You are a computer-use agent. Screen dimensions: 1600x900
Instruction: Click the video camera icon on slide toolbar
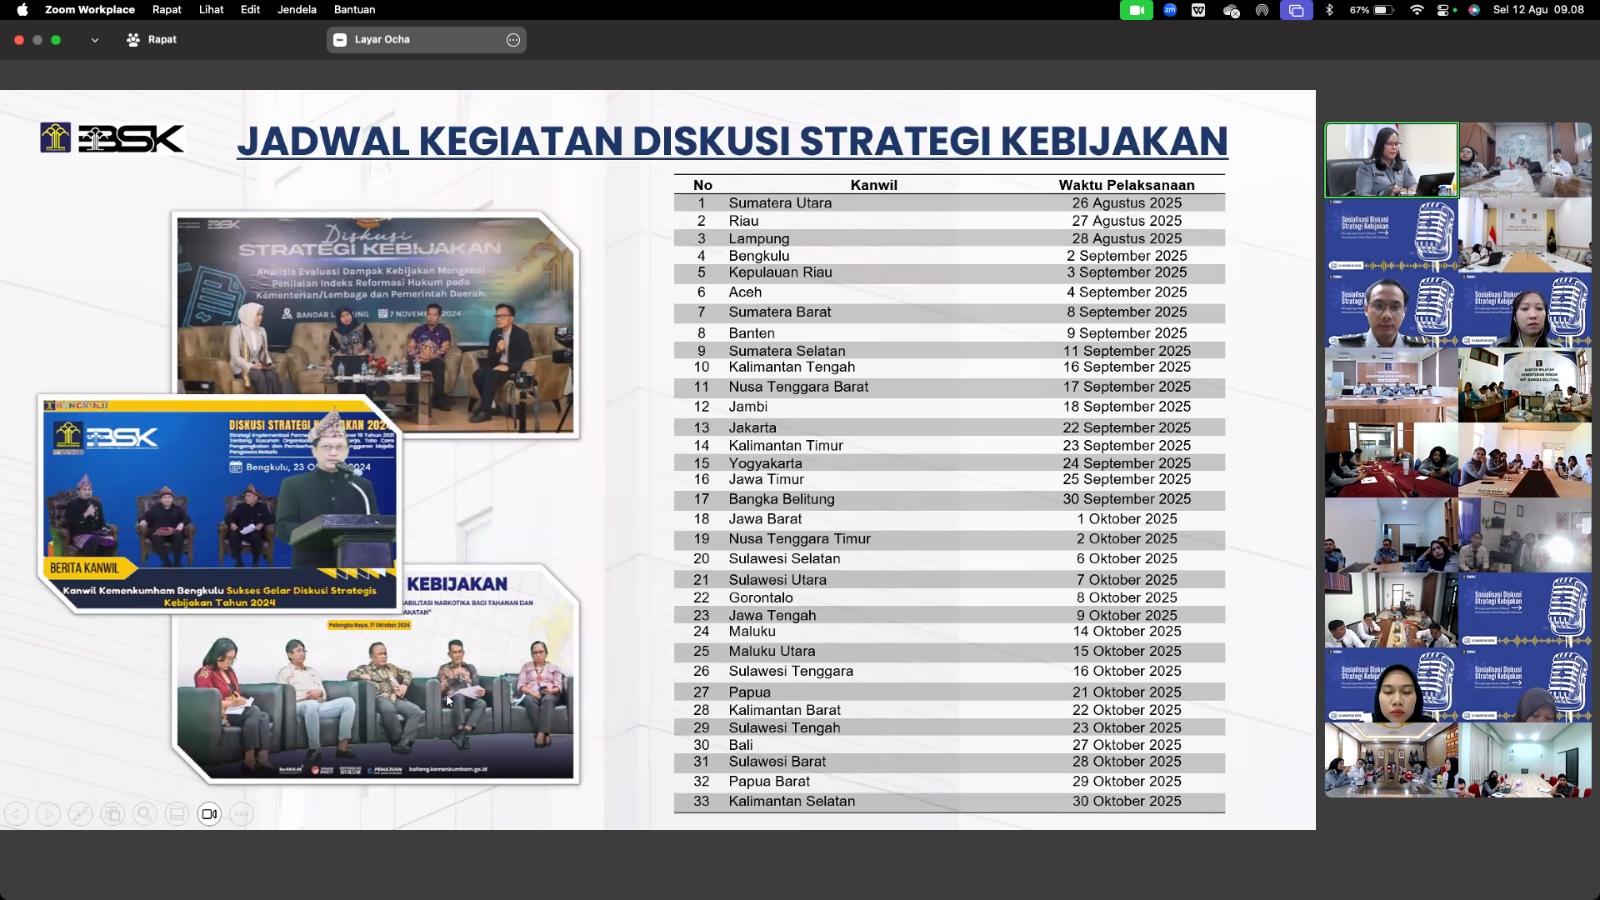pos(209,814)
